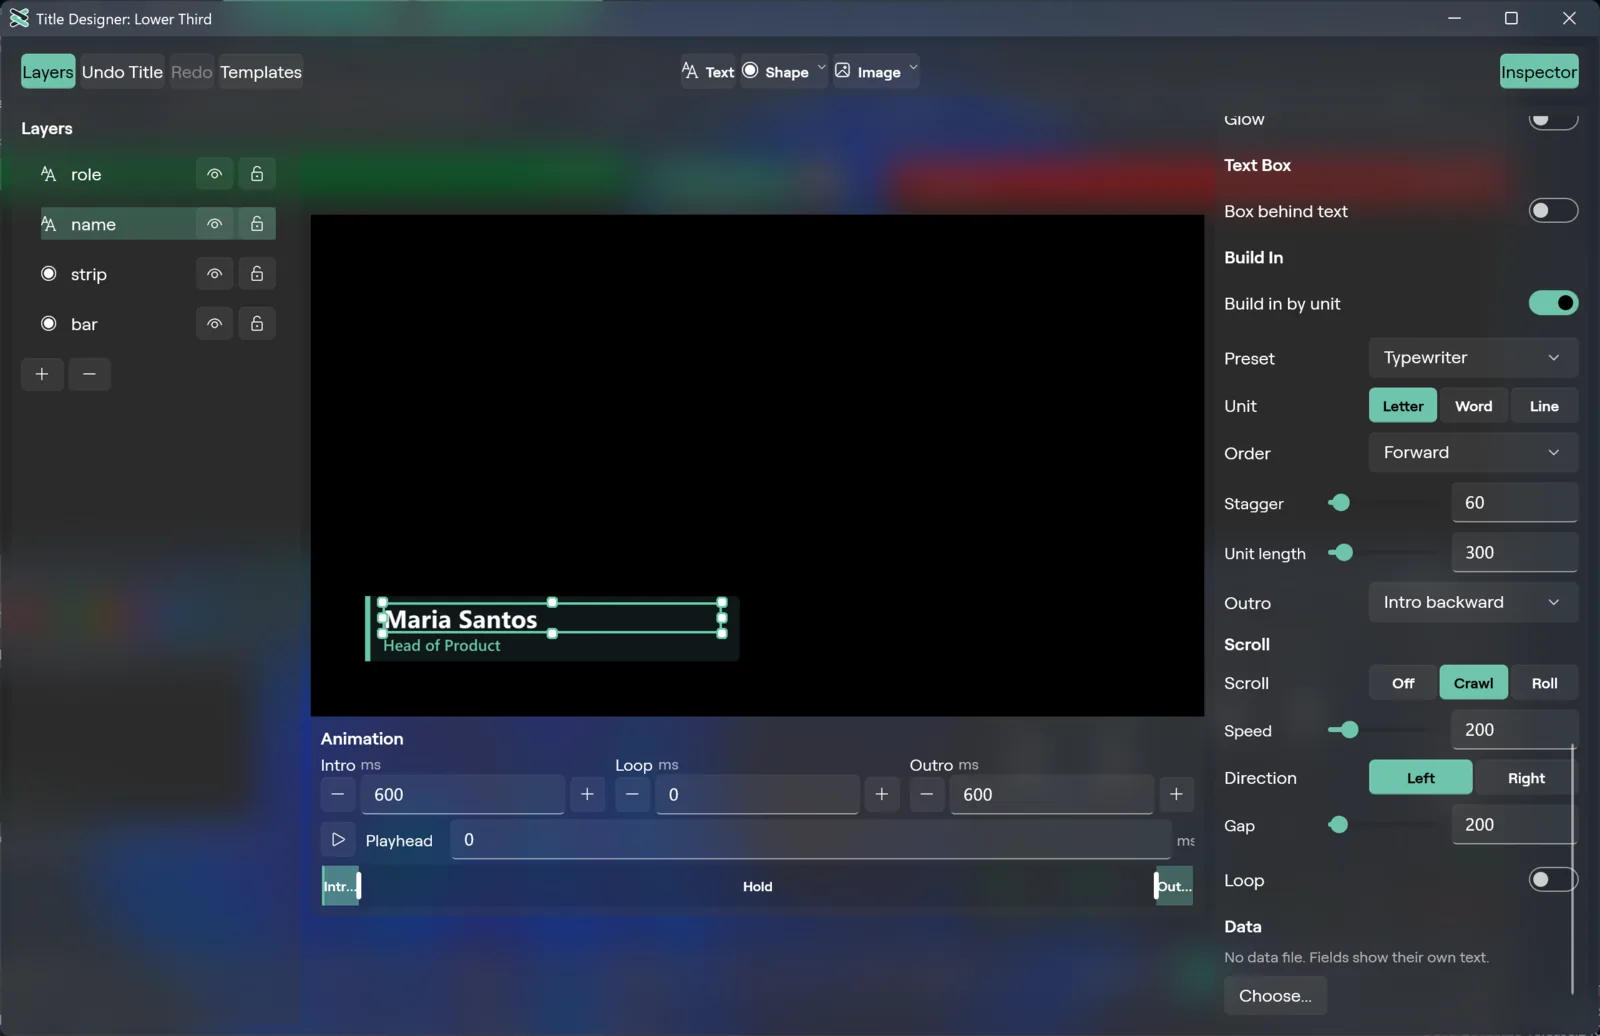The image size is (1600, 1036).
Task: Decrease Loop duration
Action: [632, 795]
